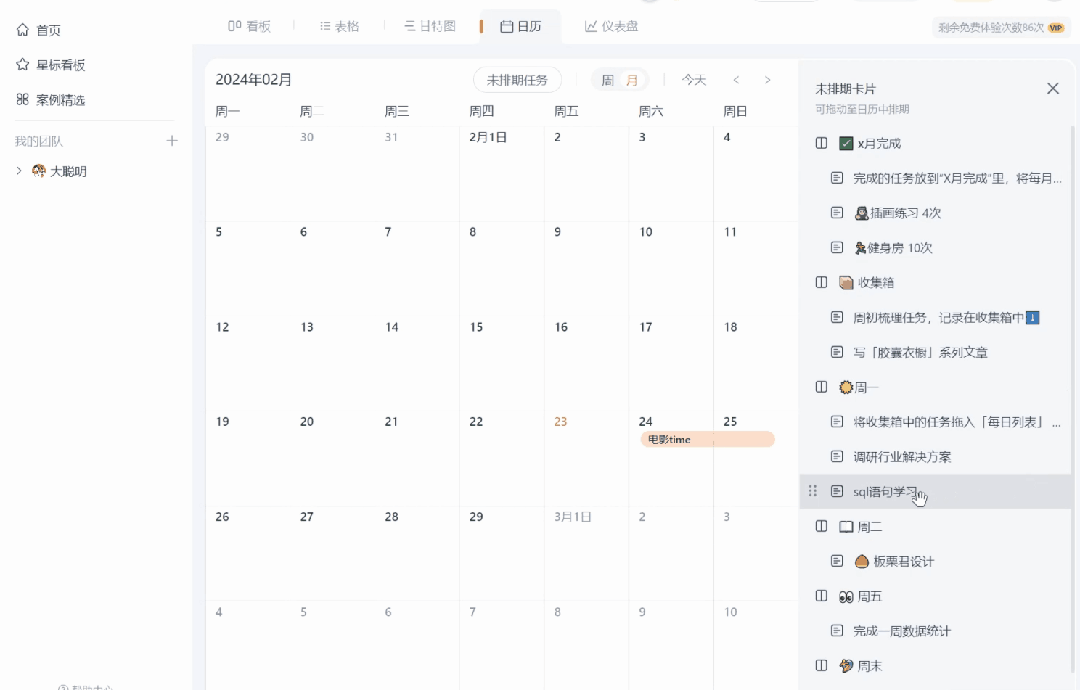
Task: Select the month view 月 toggle
Action: click(632, 80)
